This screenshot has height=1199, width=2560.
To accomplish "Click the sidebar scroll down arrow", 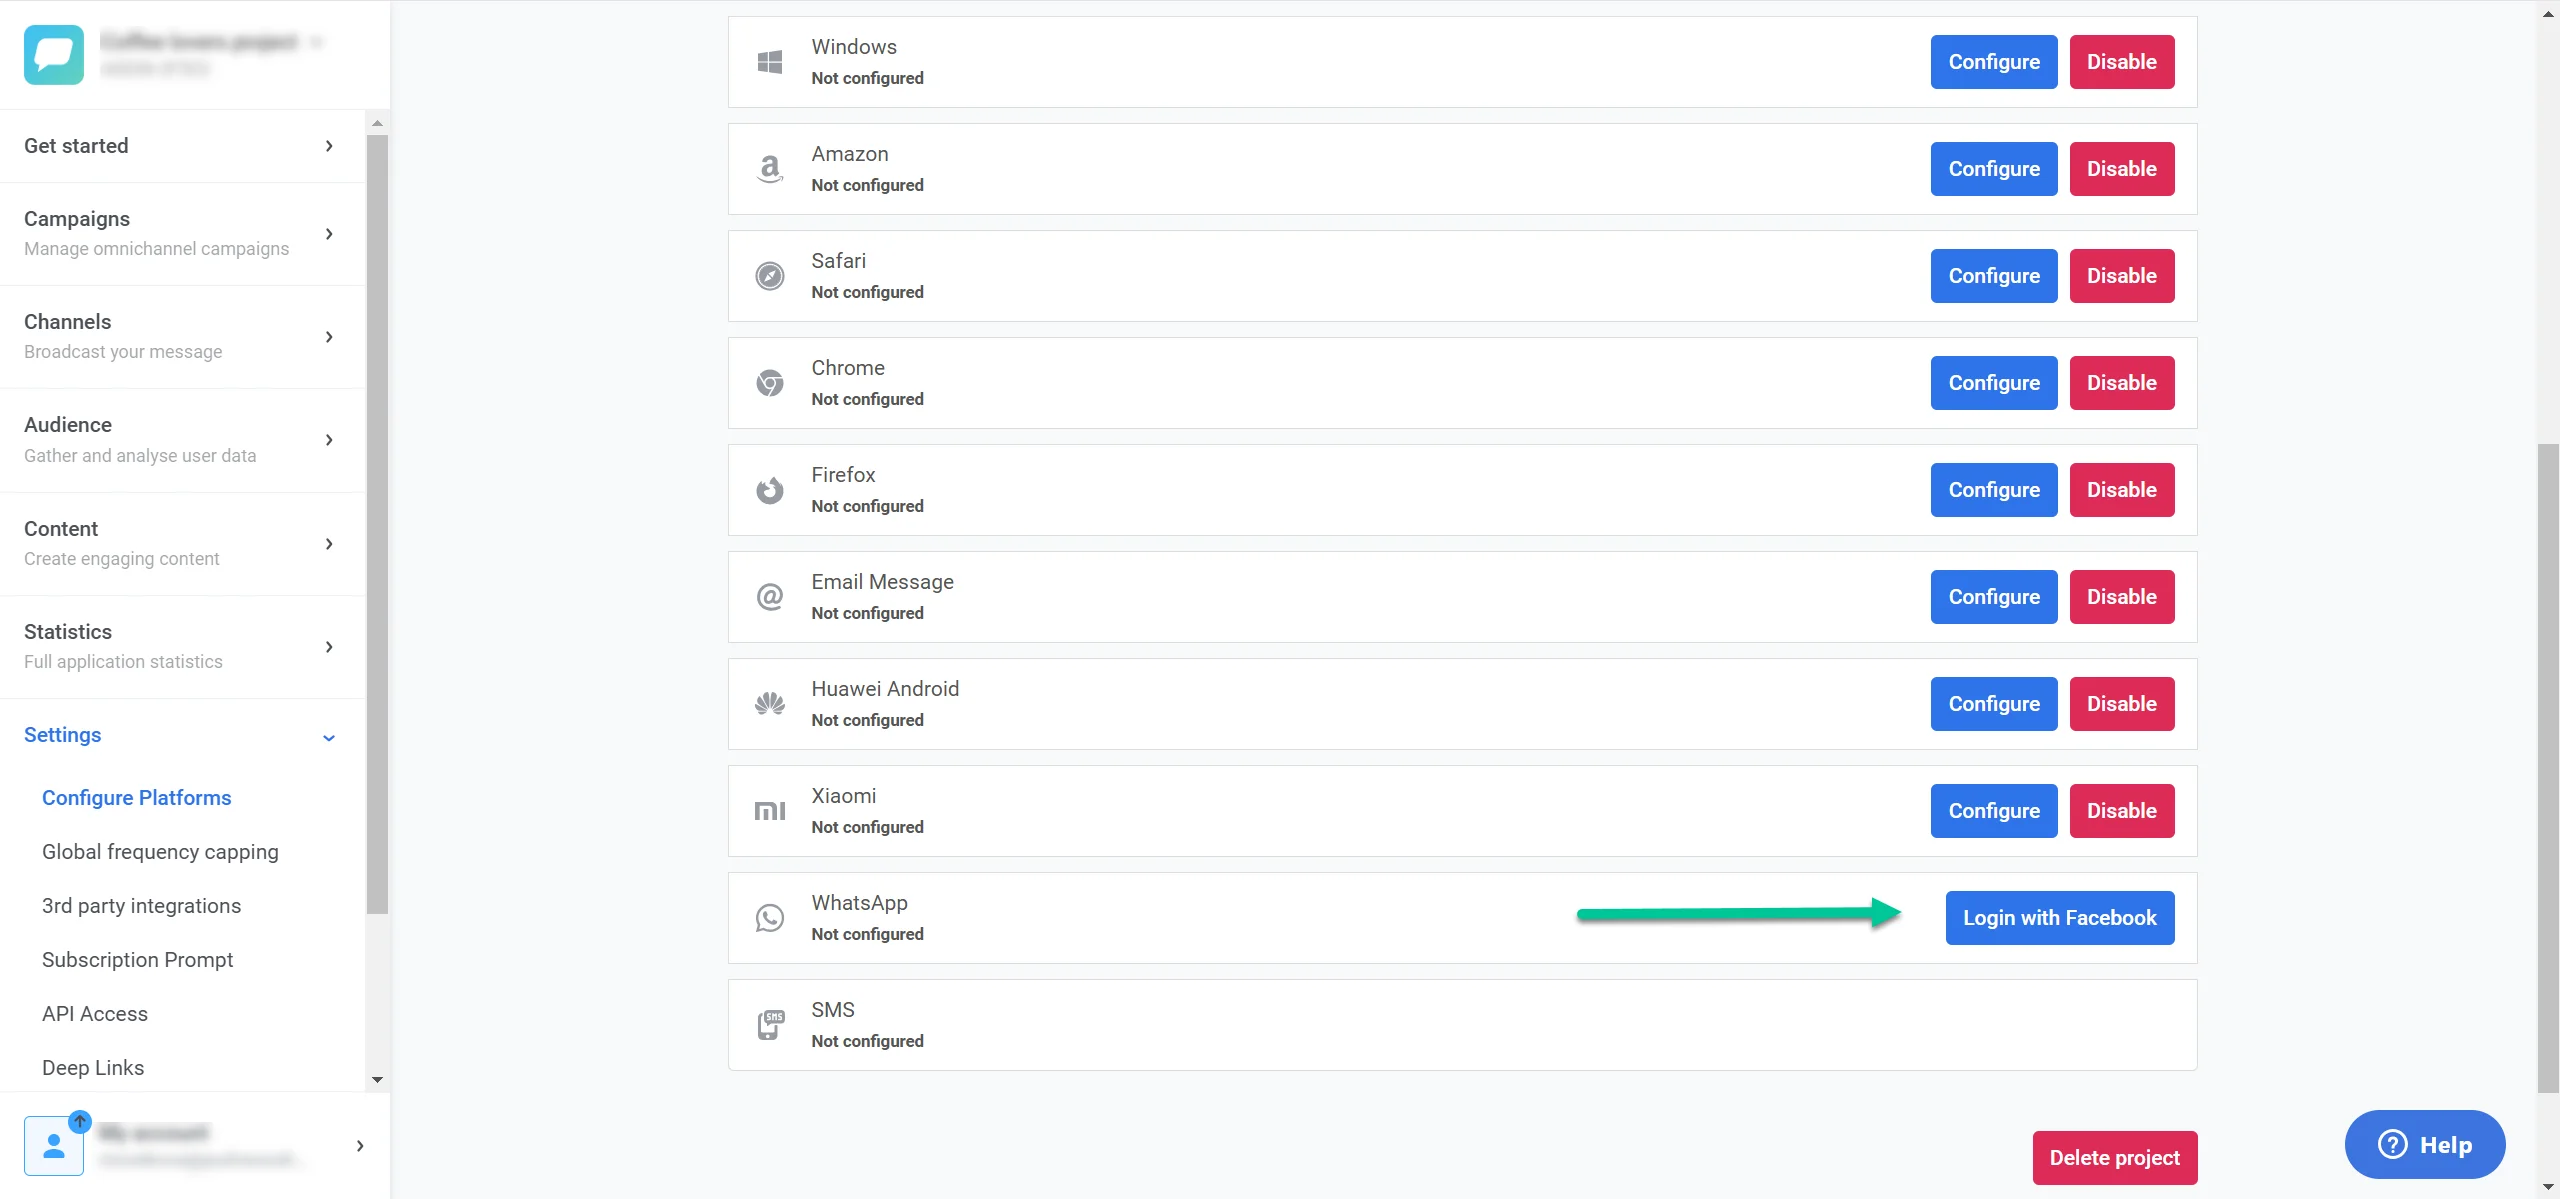I will [377, 1080].
